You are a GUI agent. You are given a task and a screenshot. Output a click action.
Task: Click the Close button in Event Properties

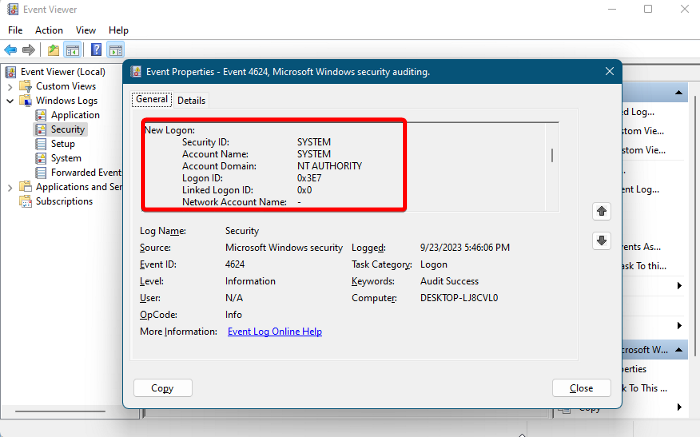coord(581,388)
